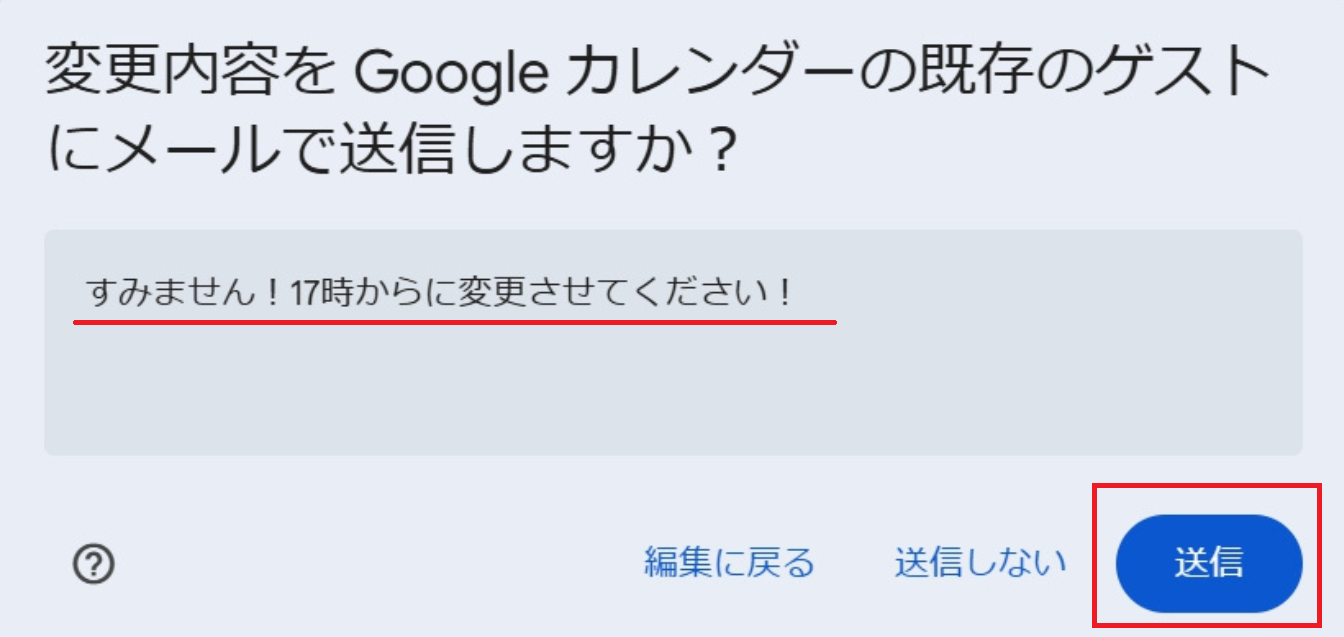This screenshot has width=1344, height=637.
Task: Choose 送信しない to skip emailing guests
Action: 980,563
